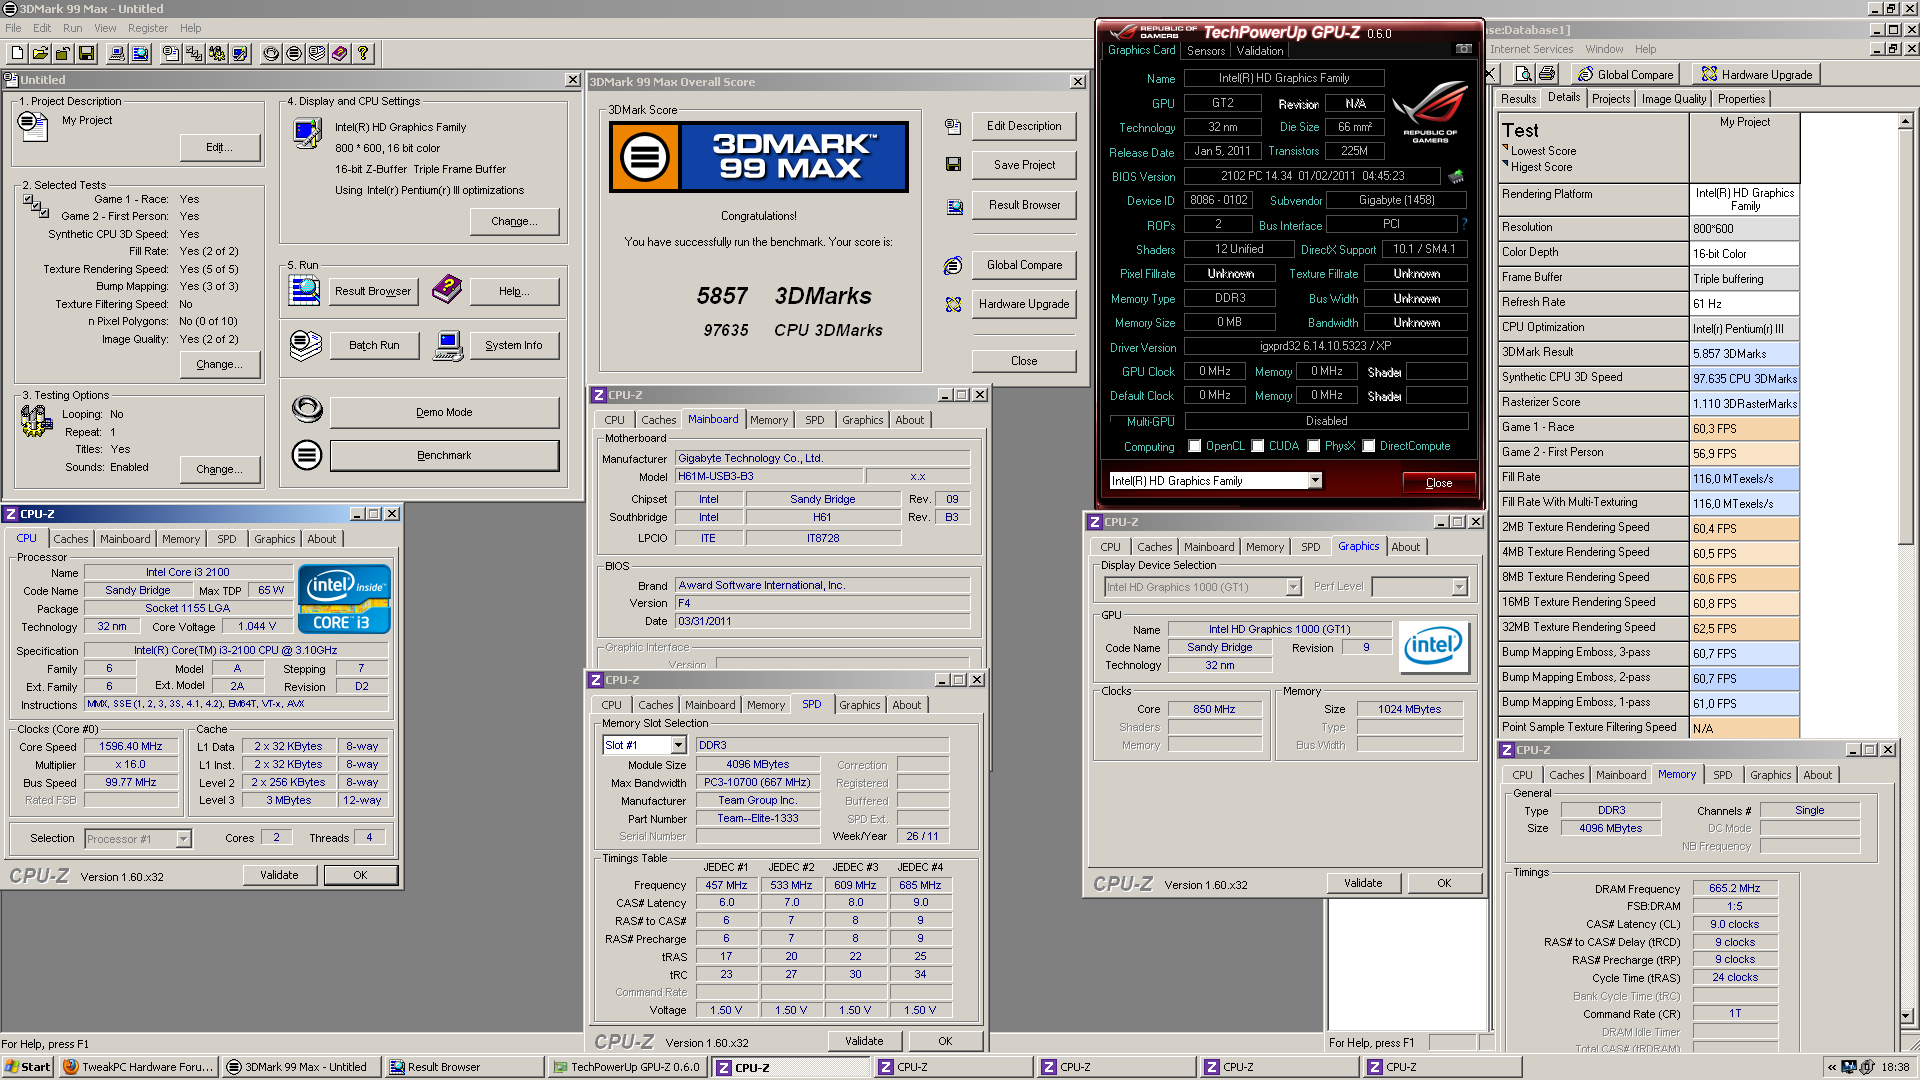
Task: Click the Result Browser scrollbar down arrow
Action: [1905, 1016]
